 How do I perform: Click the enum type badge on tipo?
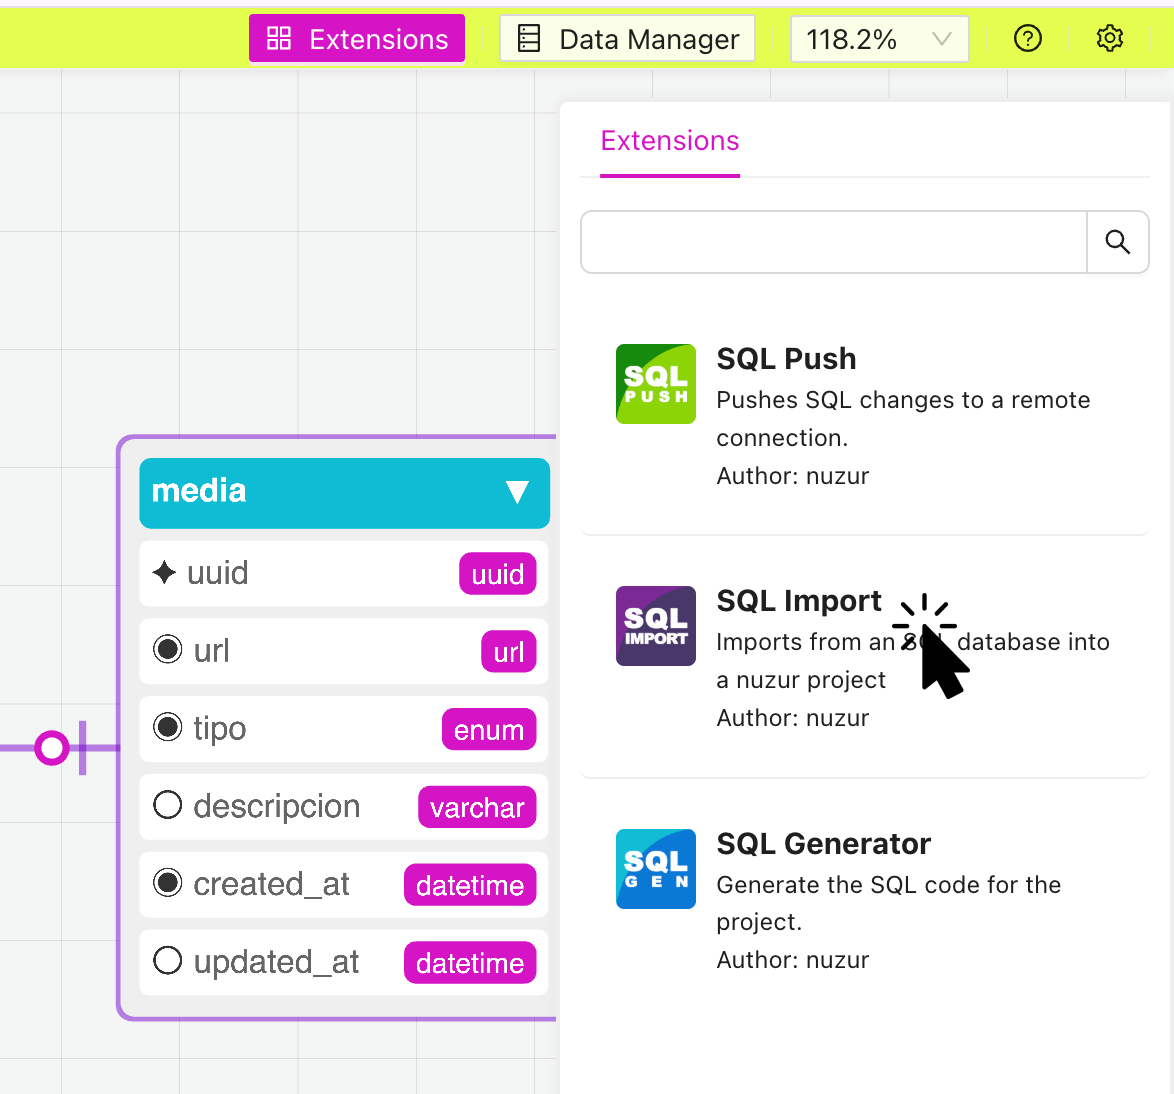point(489,729)
